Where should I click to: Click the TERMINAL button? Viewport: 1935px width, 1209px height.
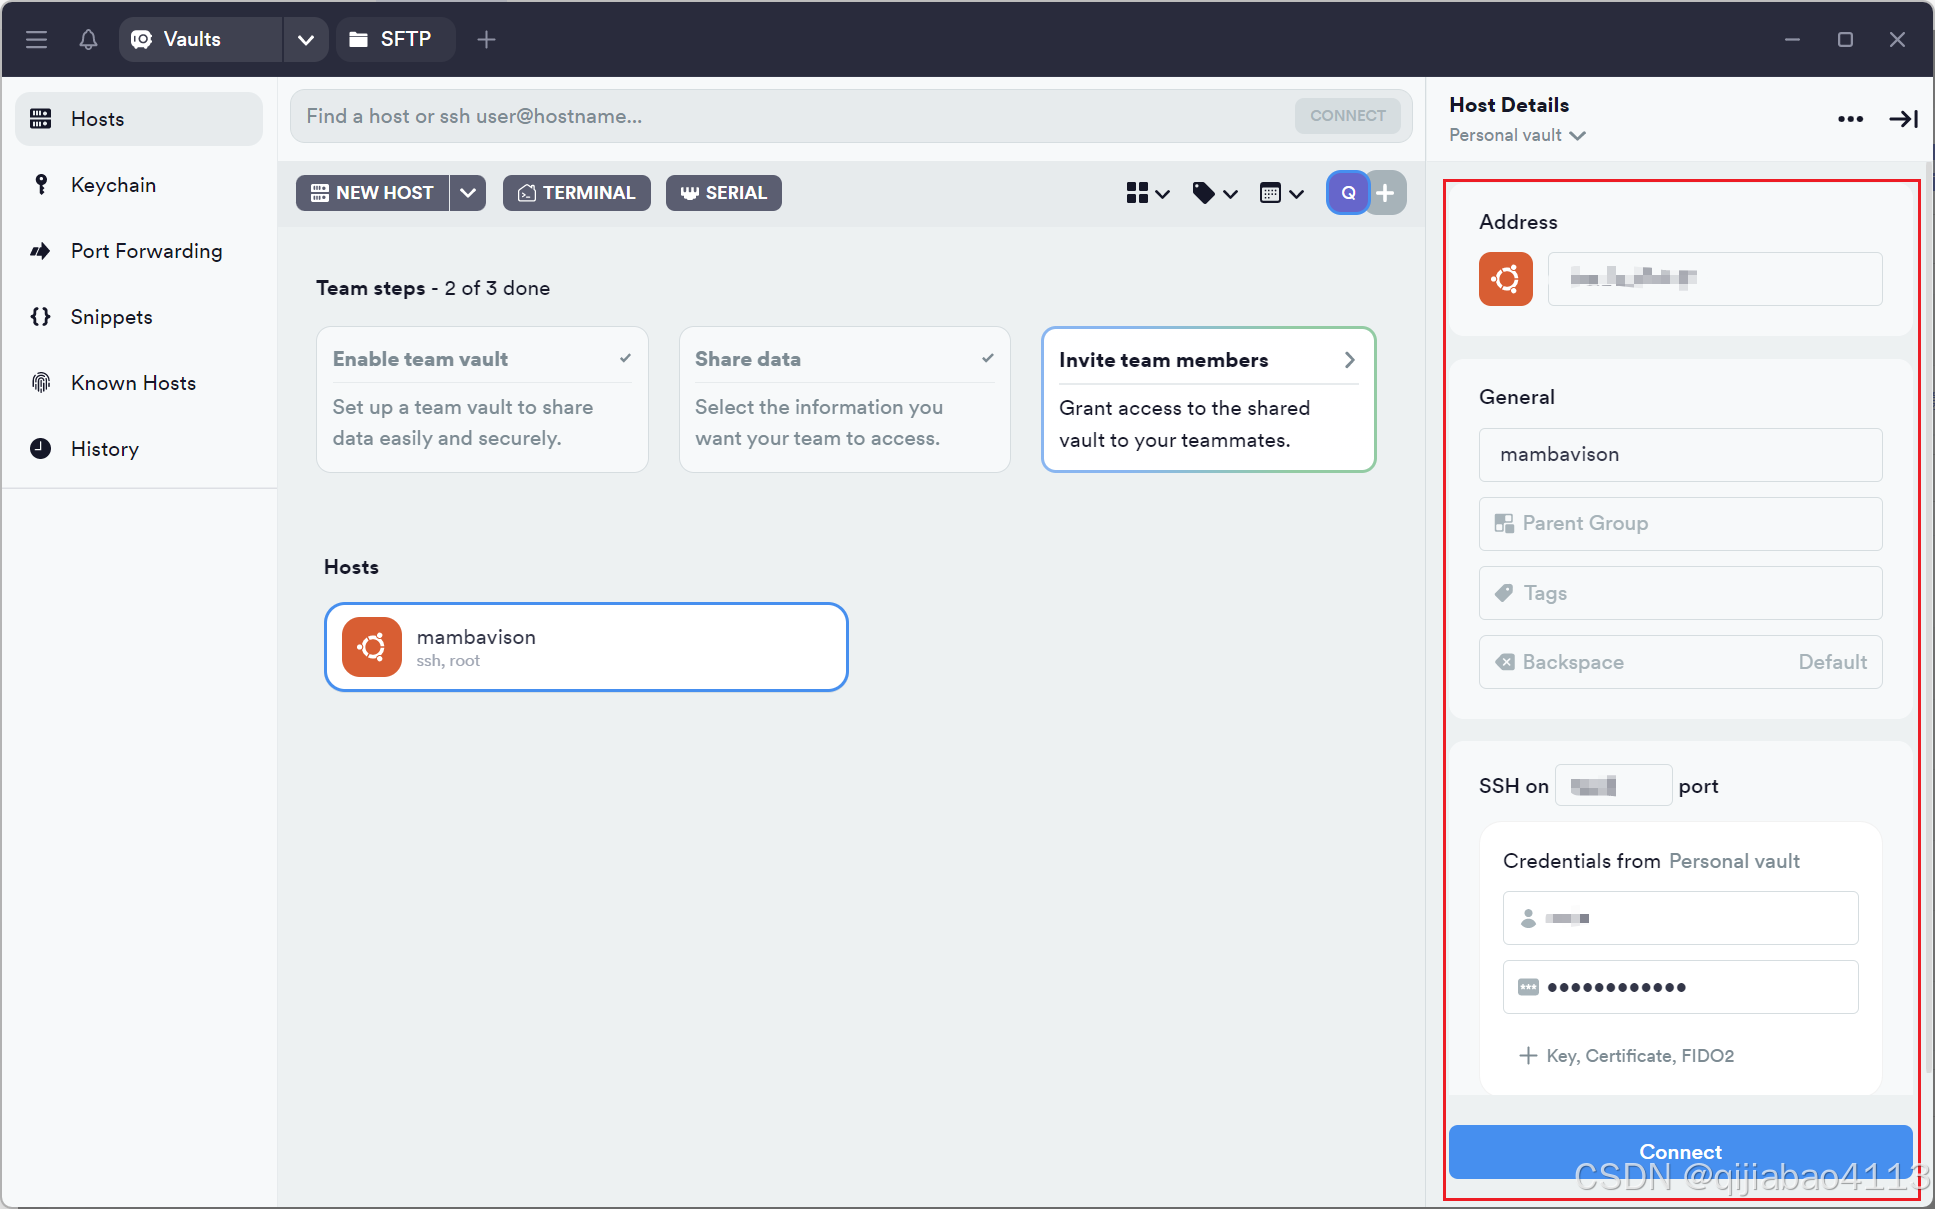point(577,193)
